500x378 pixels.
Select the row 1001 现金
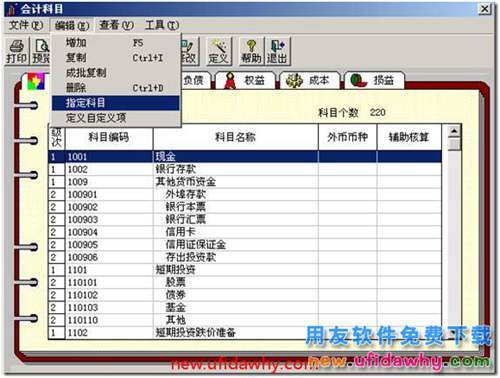tap(245, 157)
